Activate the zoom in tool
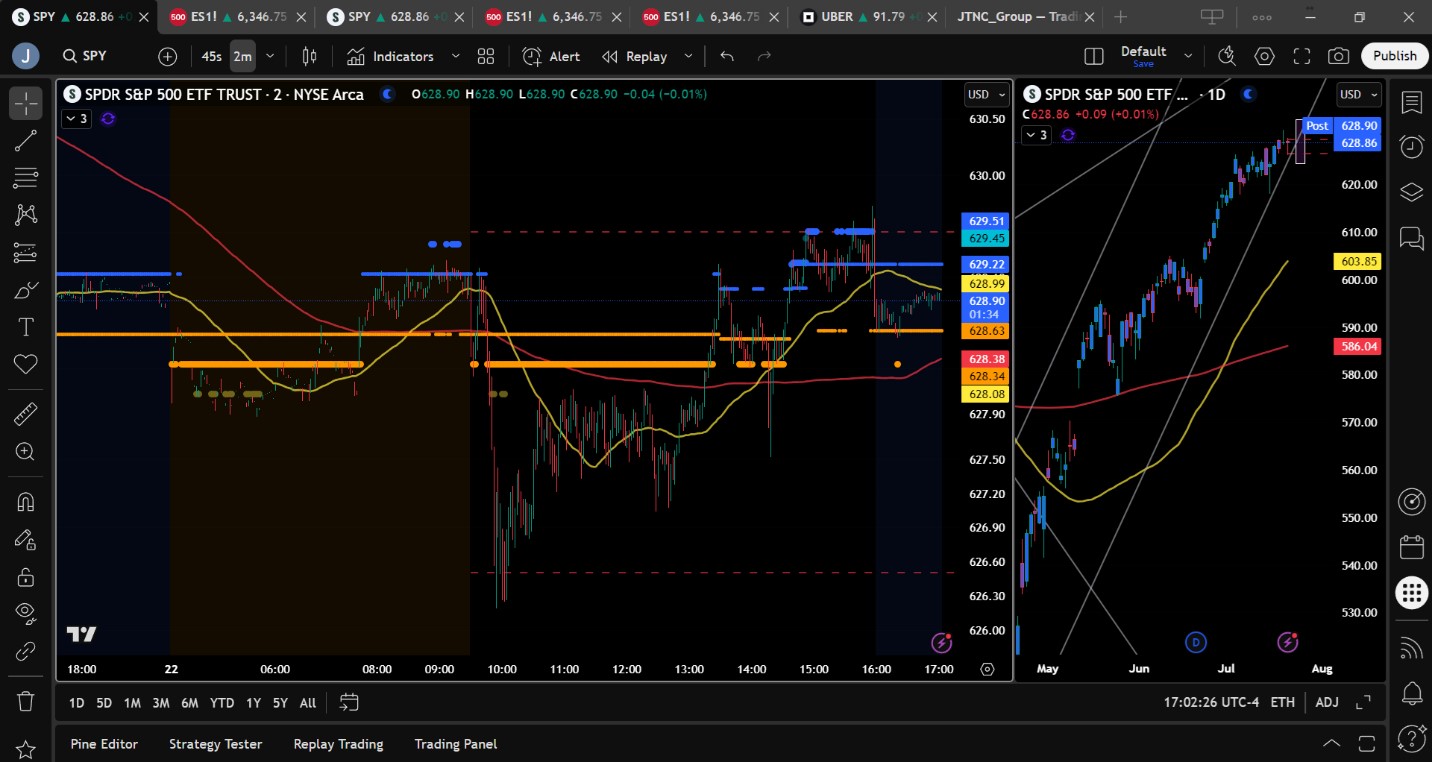 (x=26, y=451)
